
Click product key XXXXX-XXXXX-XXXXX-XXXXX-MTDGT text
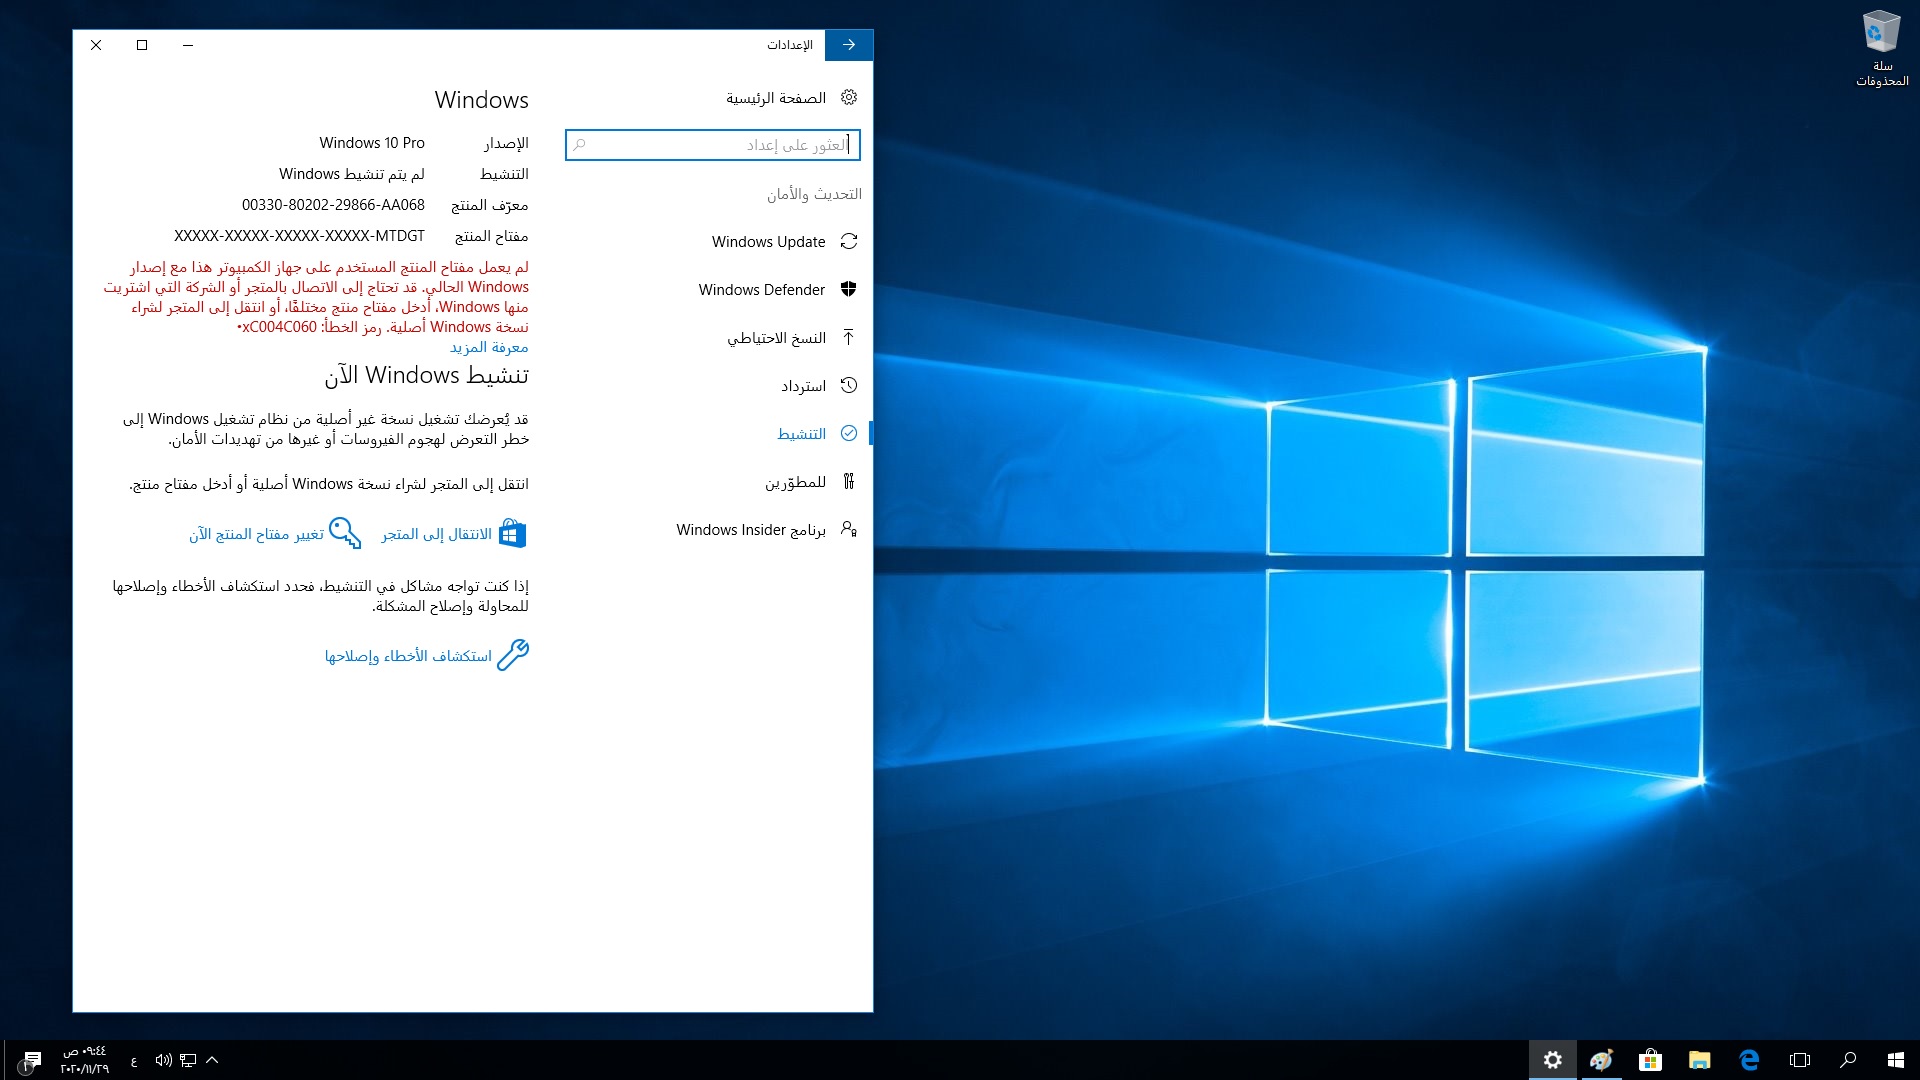pyautogui.click(x=299, y=236)
